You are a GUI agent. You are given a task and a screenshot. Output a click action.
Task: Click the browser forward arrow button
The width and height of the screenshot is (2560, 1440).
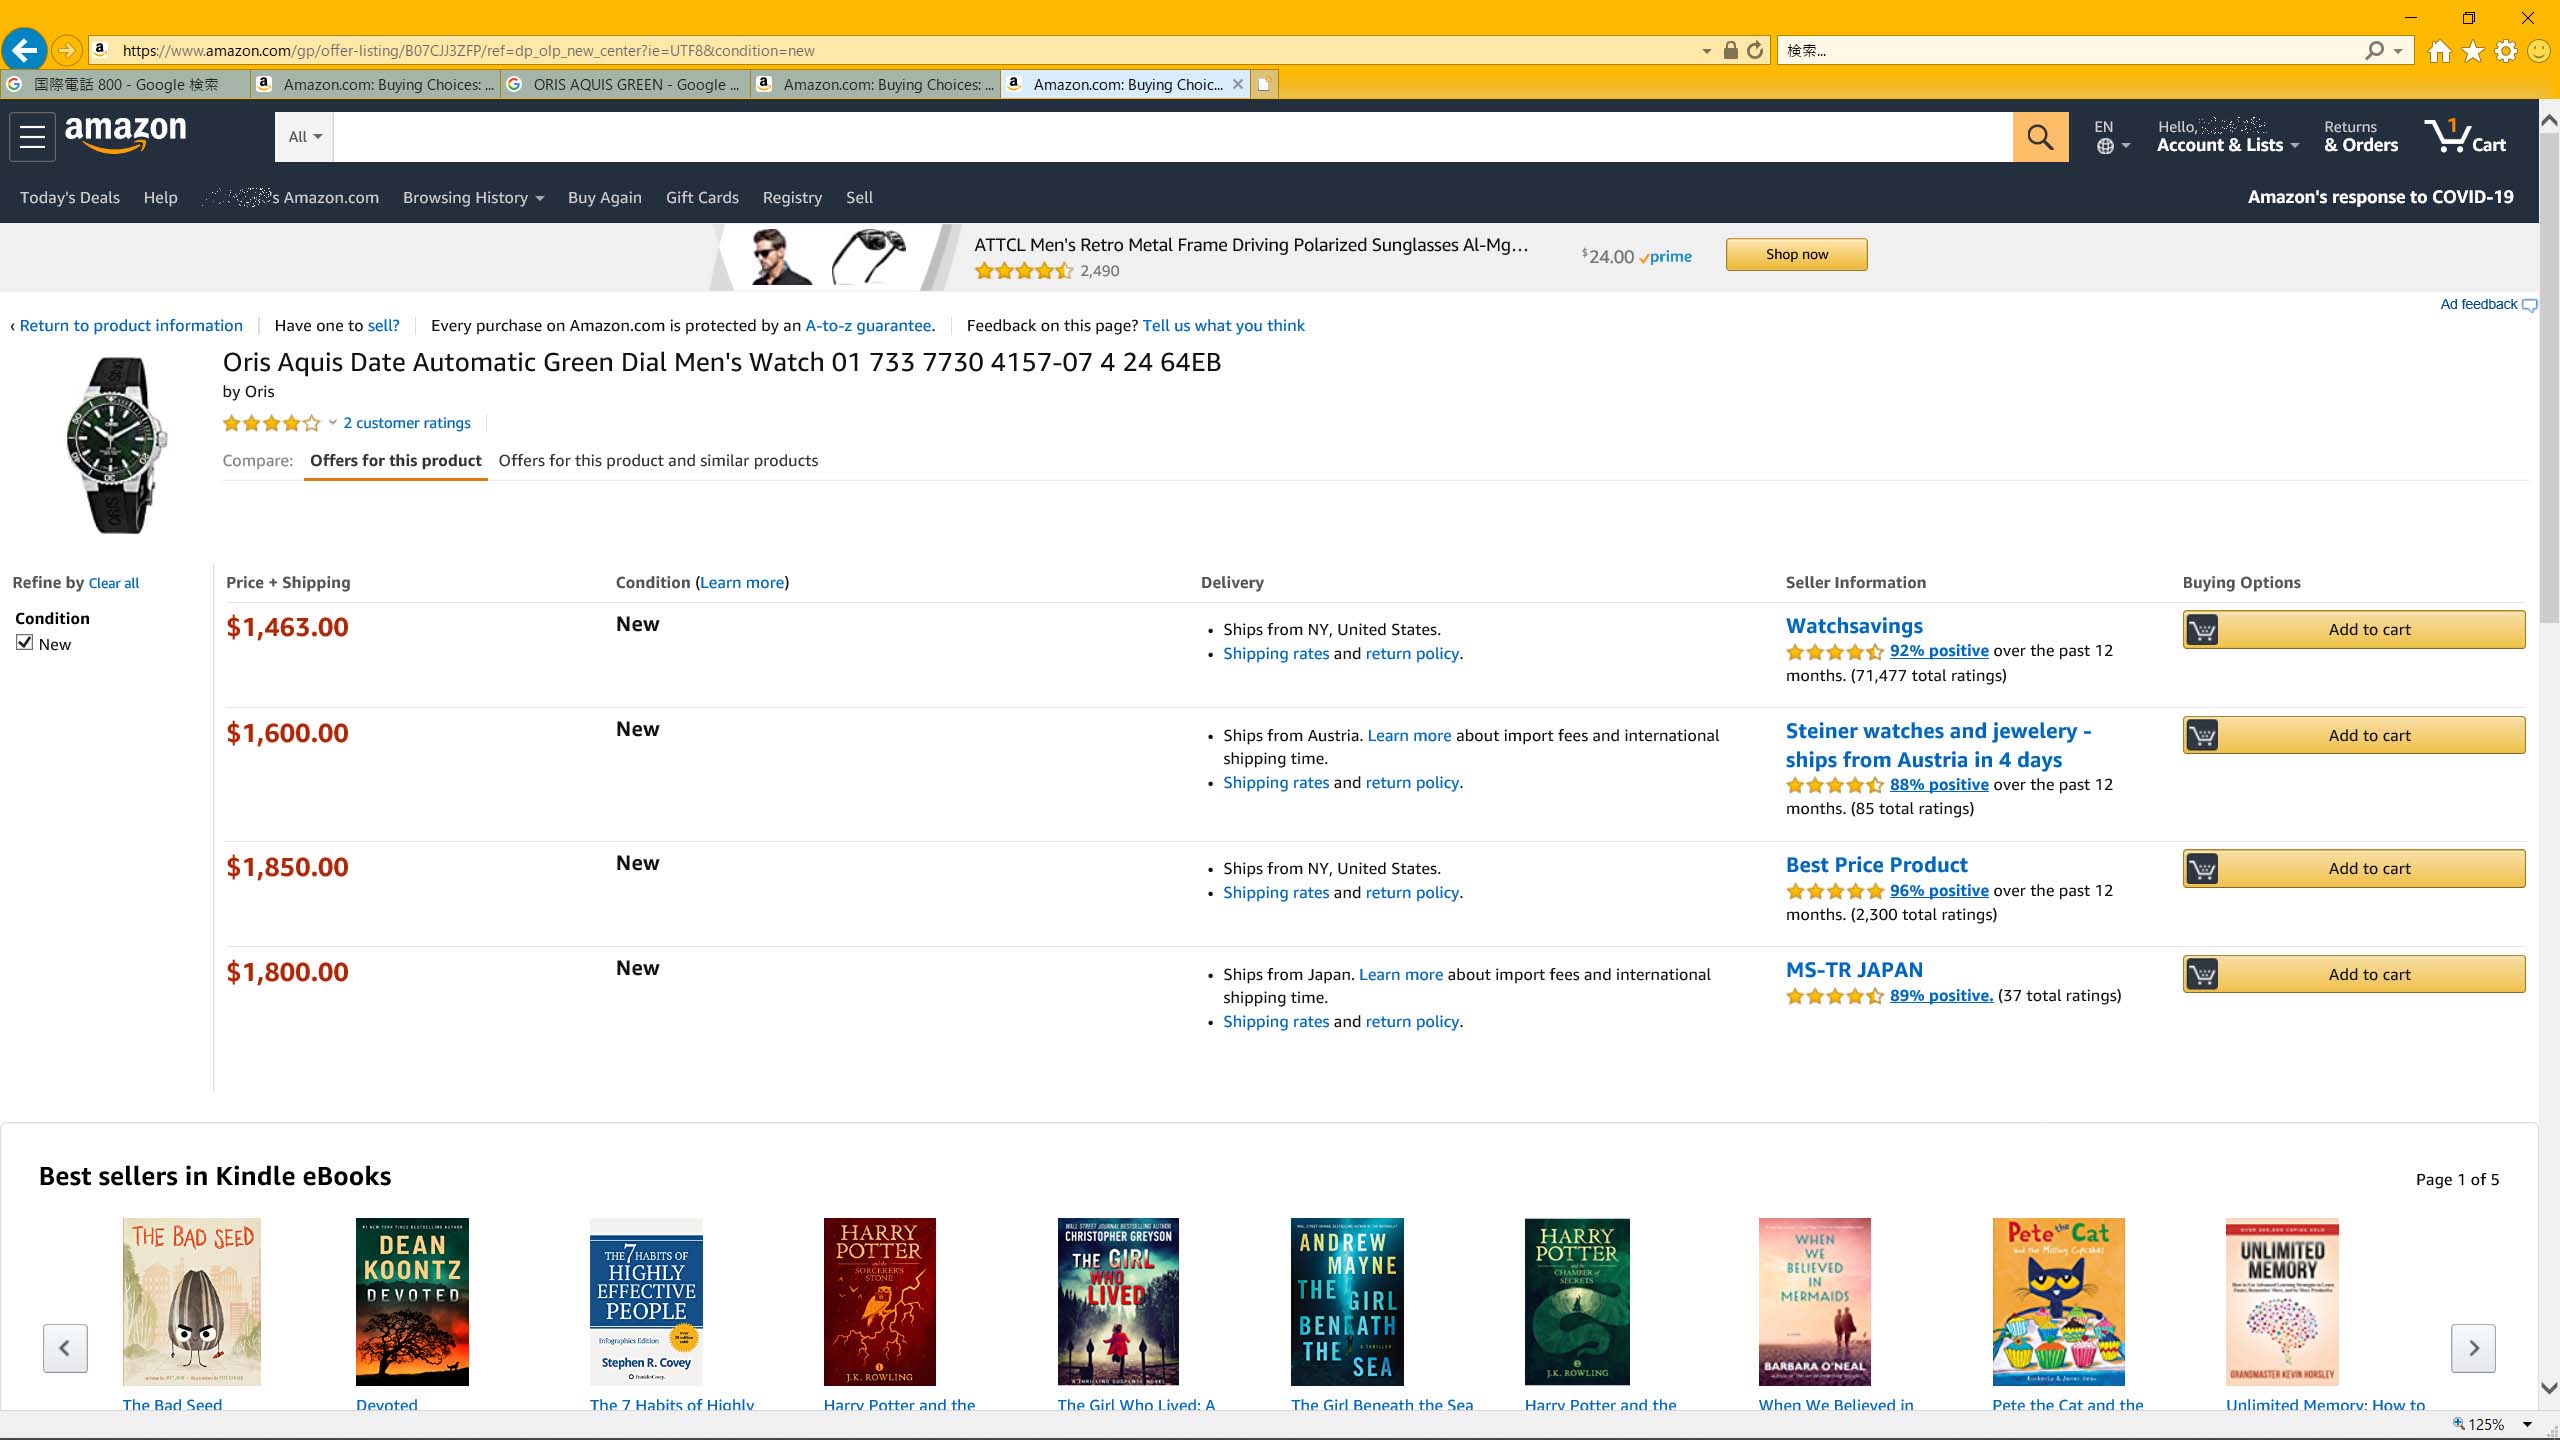(x=66, y=50)
